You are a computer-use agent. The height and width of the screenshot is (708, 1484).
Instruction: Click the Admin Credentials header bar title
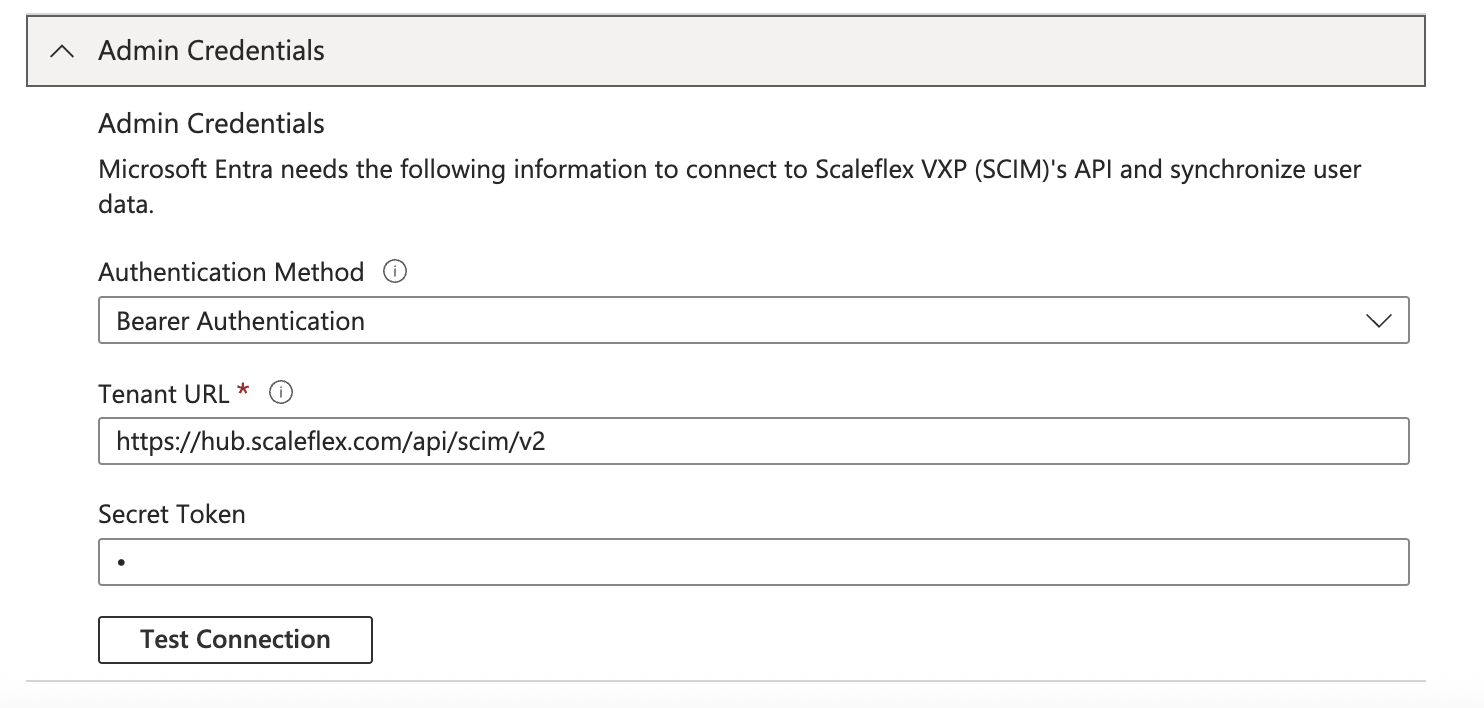pos(211,51)
